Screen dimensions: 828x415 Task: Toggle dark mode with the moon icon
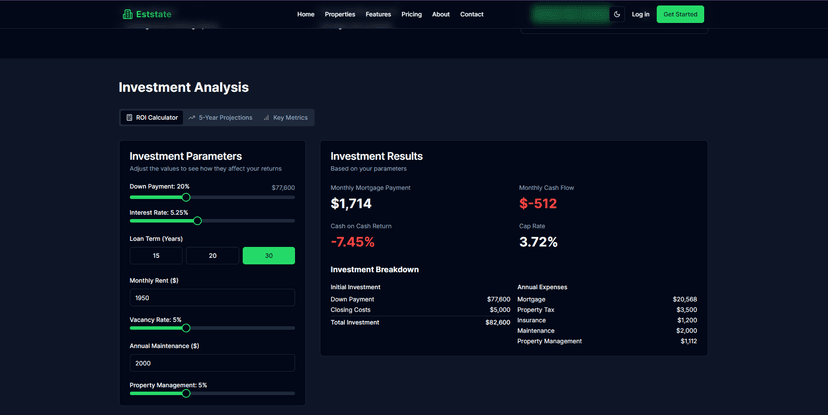pos(617,14)
